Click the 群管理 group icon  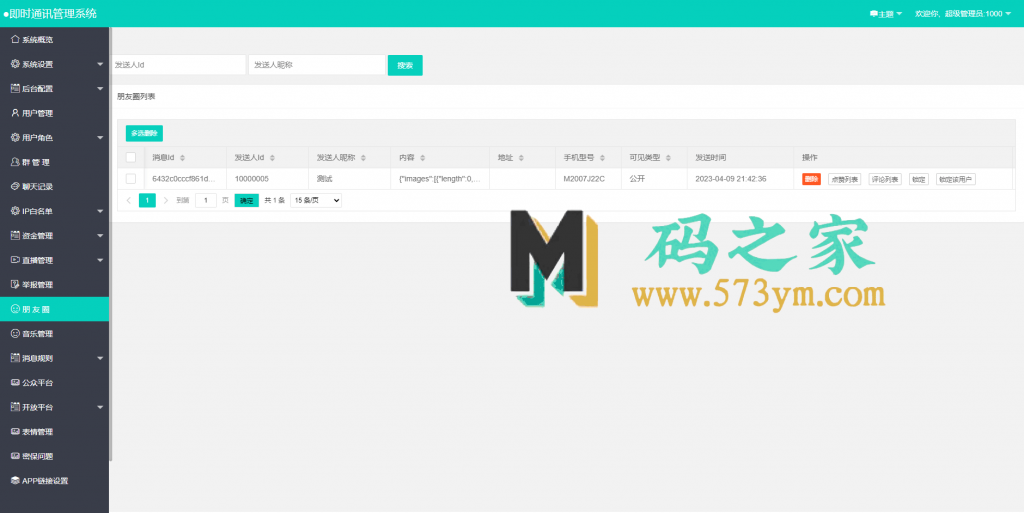click(x=15, y=162)
